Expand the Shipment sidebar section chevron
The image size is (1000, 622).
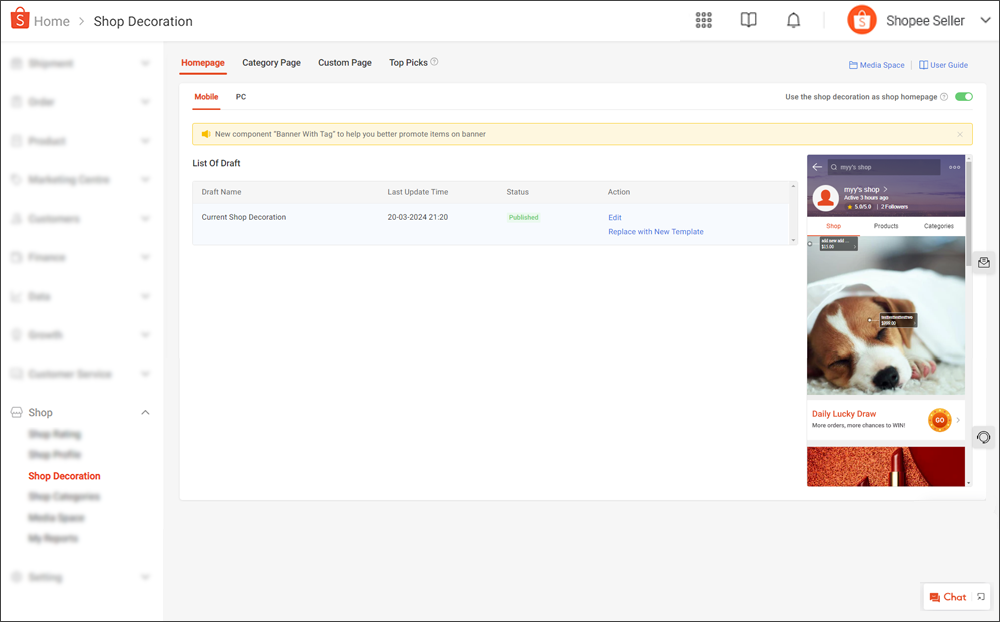pyautogui.click(x=145, y=63)
